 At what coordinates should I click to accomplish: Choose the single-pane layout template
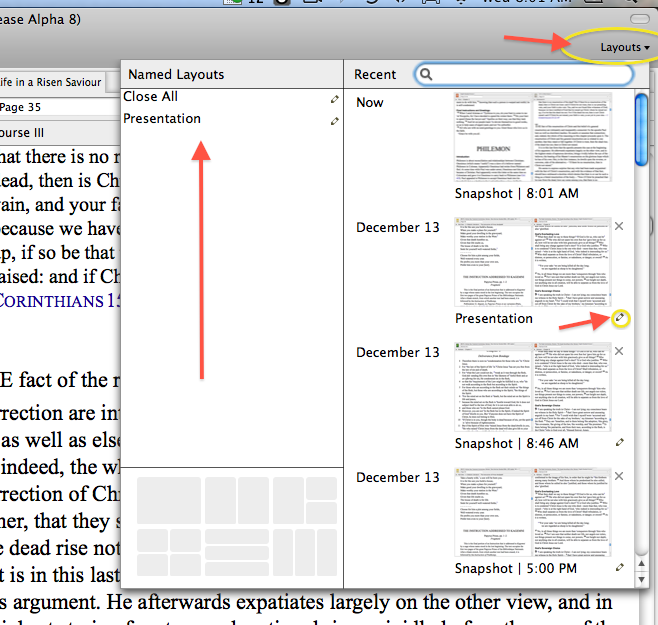tap(169, 500)
